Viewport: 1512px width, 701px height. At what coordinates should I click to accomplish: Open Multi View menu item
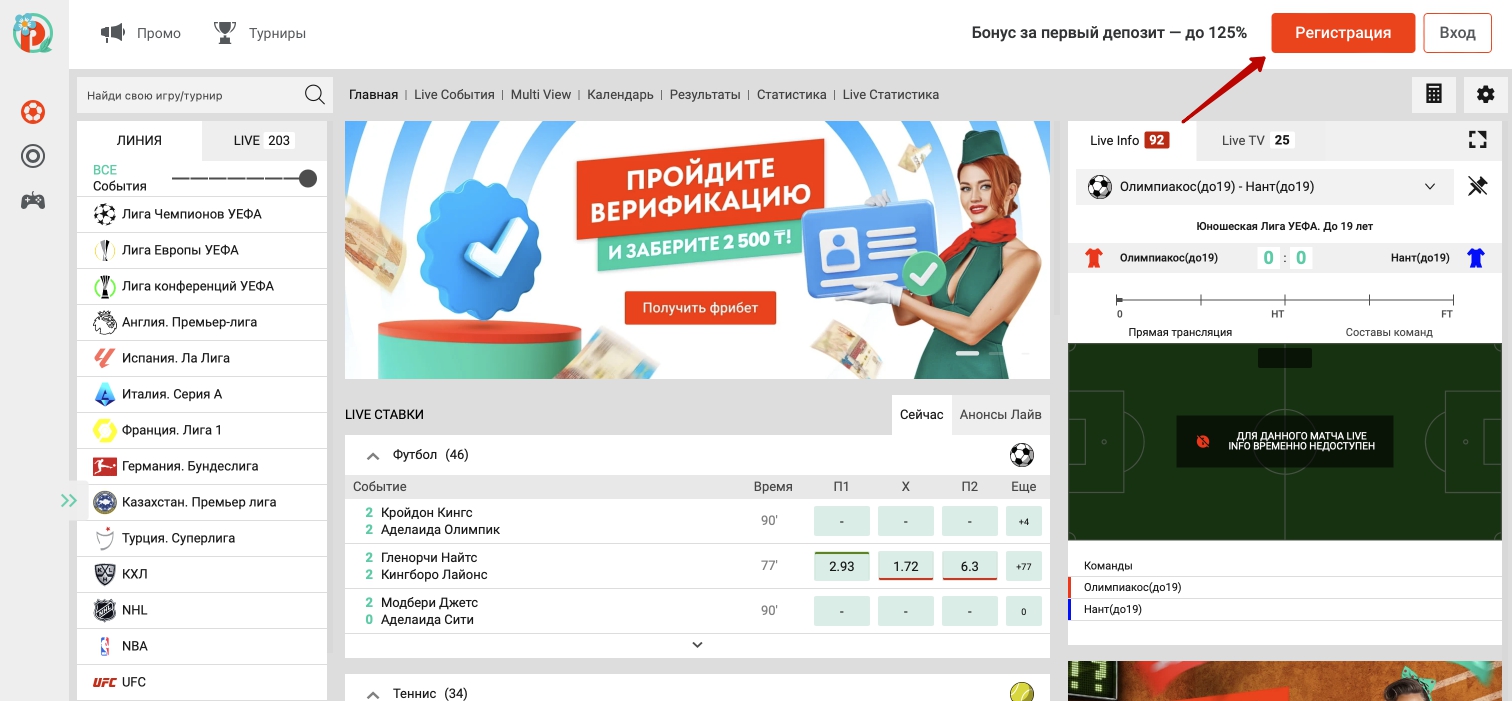[x=541, y=95]
